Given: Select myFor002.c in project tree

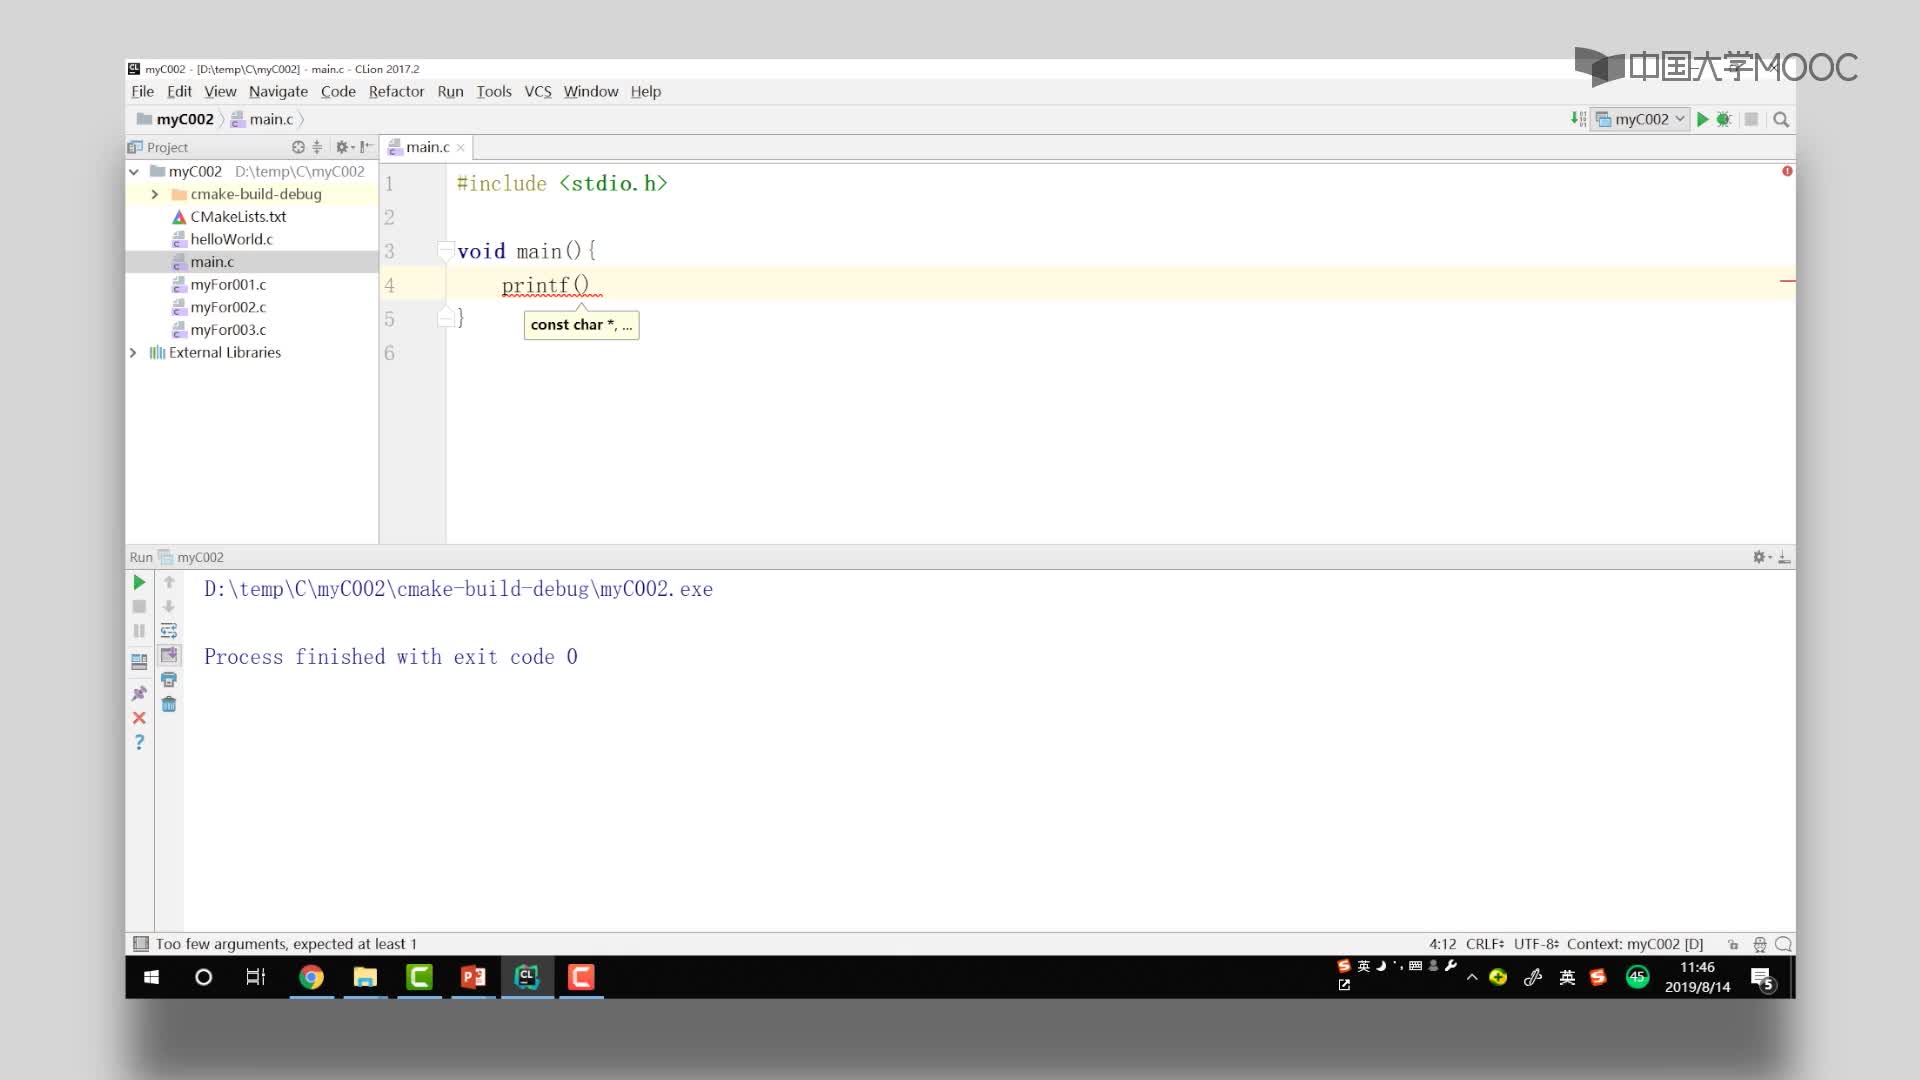Looking at the screenshot, I should click(228, 307).
